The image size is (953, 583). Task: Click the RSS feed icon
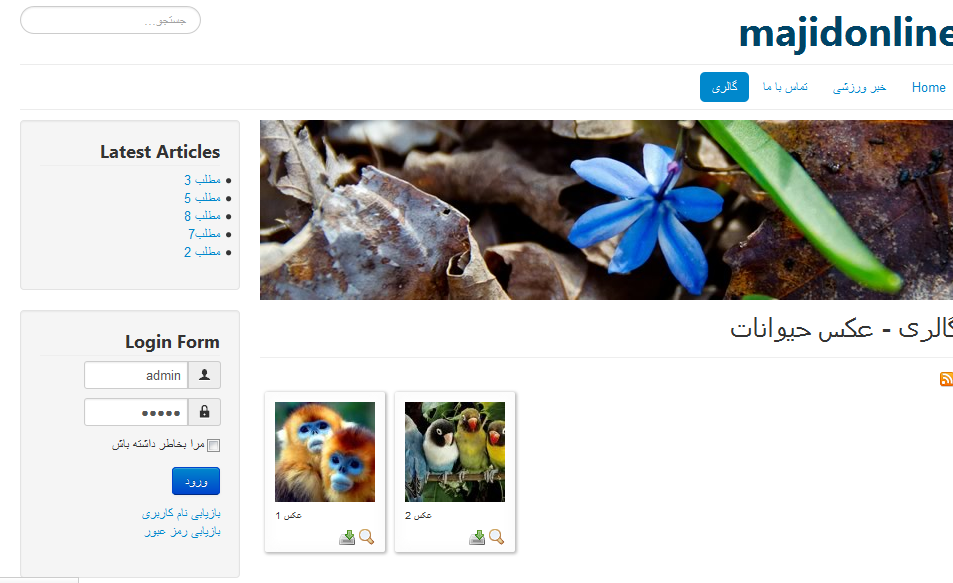click(946, 379)
